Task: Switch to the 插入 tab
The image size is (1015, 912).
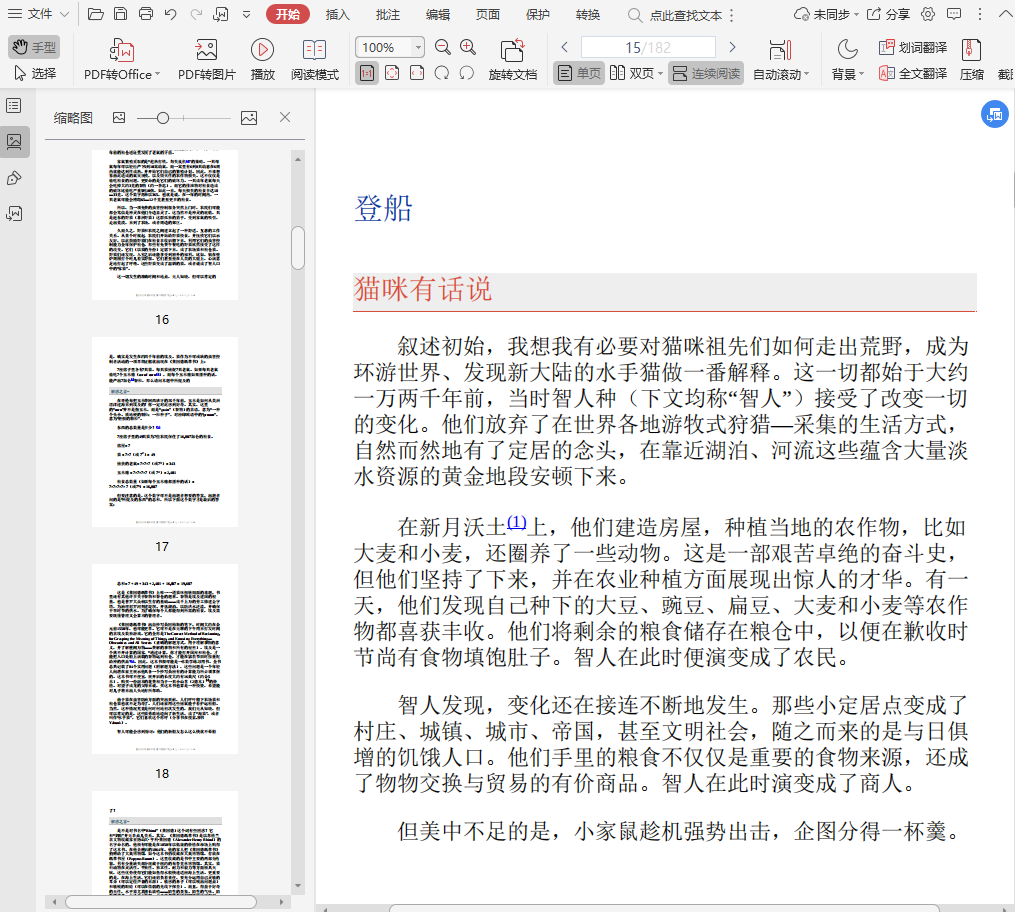Action: (x=337, y=14)
